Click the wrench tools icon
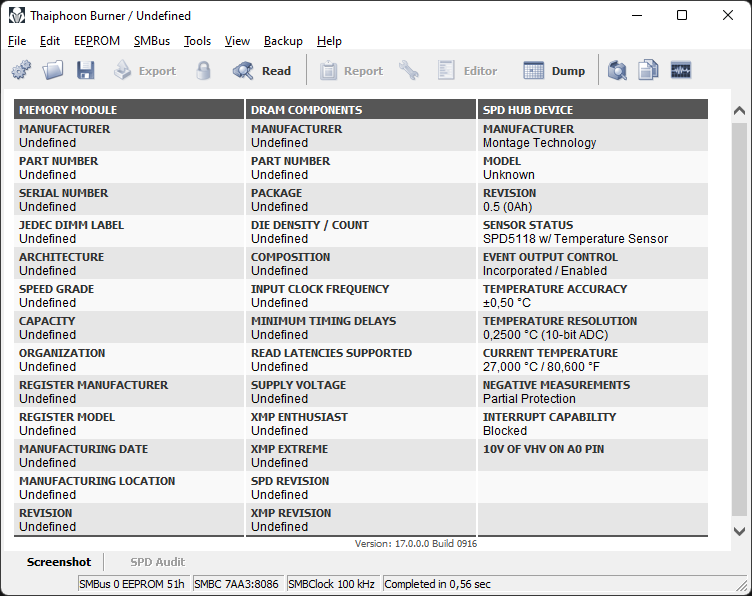 [409, 70]
